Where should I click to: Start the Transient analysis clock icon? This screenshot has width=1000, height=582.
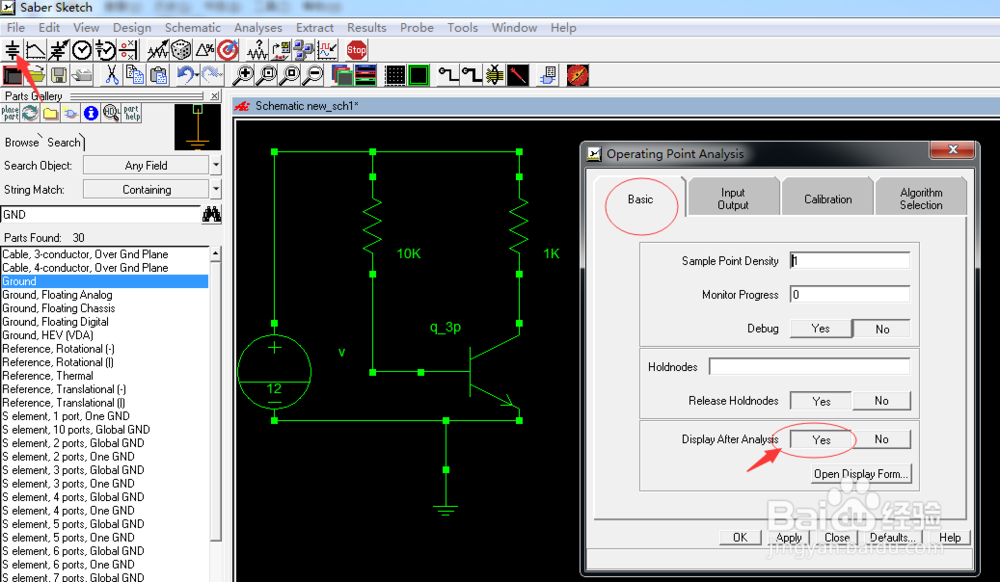coord(82,50)
